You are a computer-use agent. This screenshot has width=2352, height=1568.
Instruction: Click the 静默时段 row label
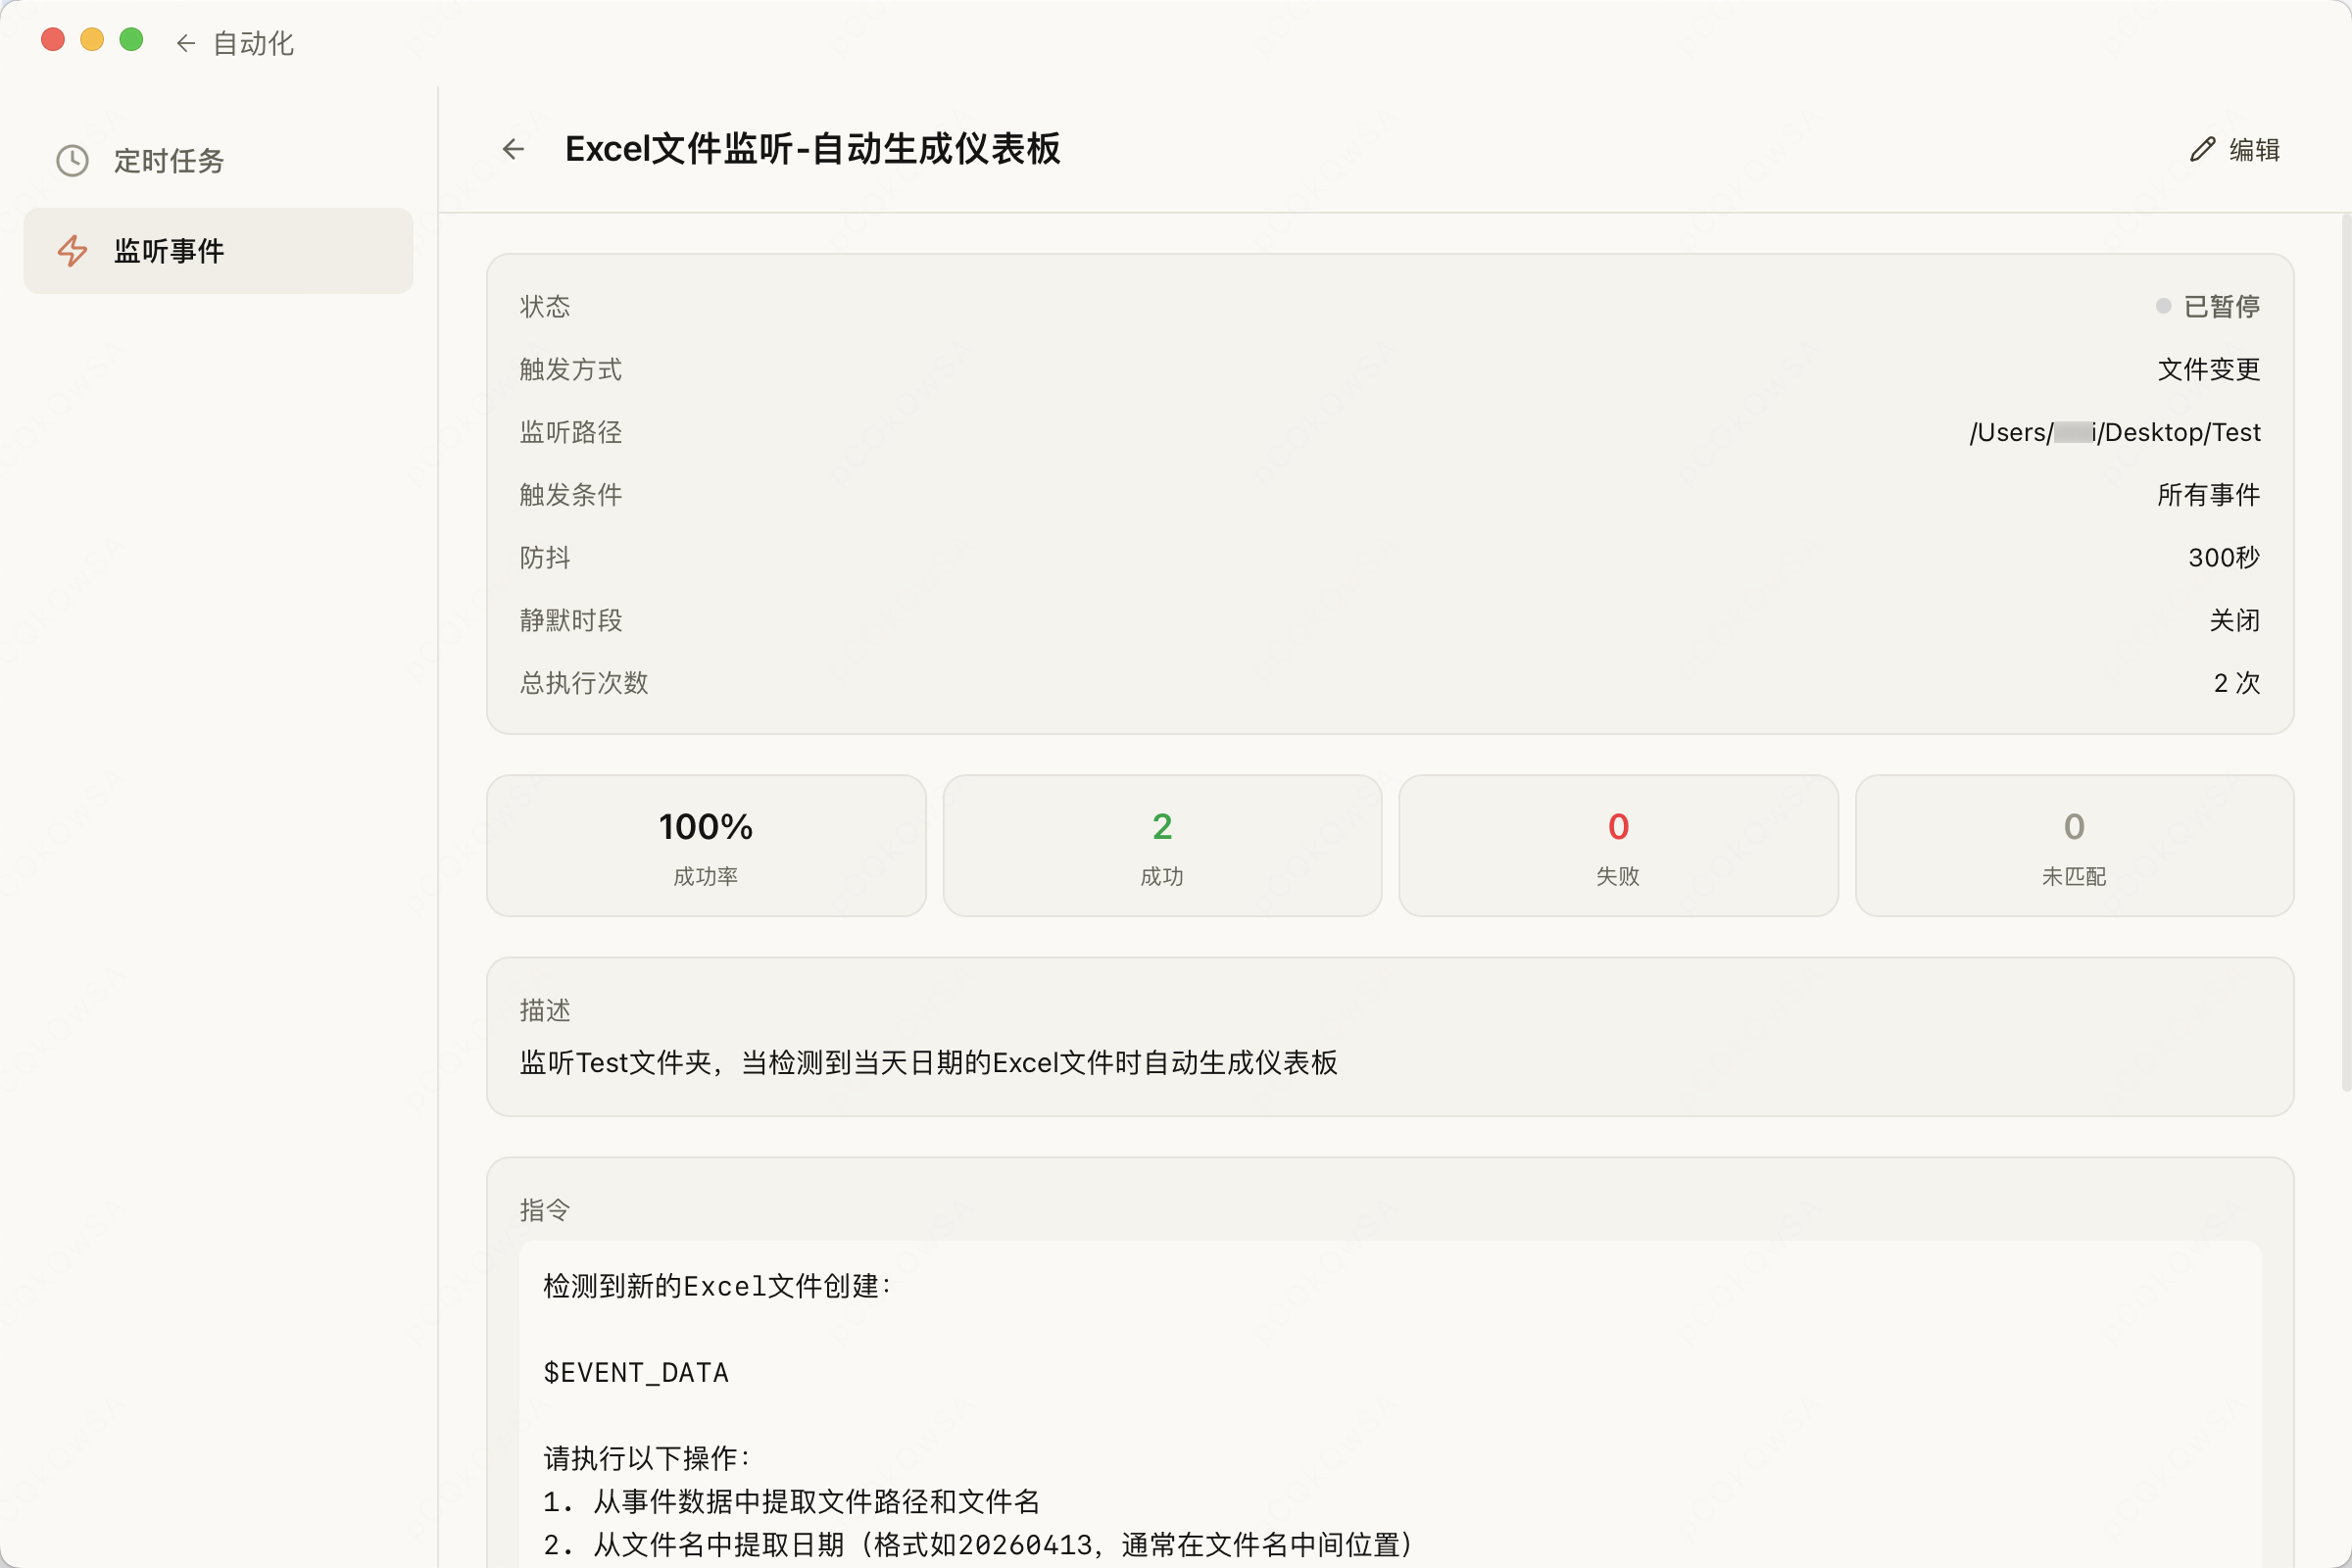tap(571, 620)
